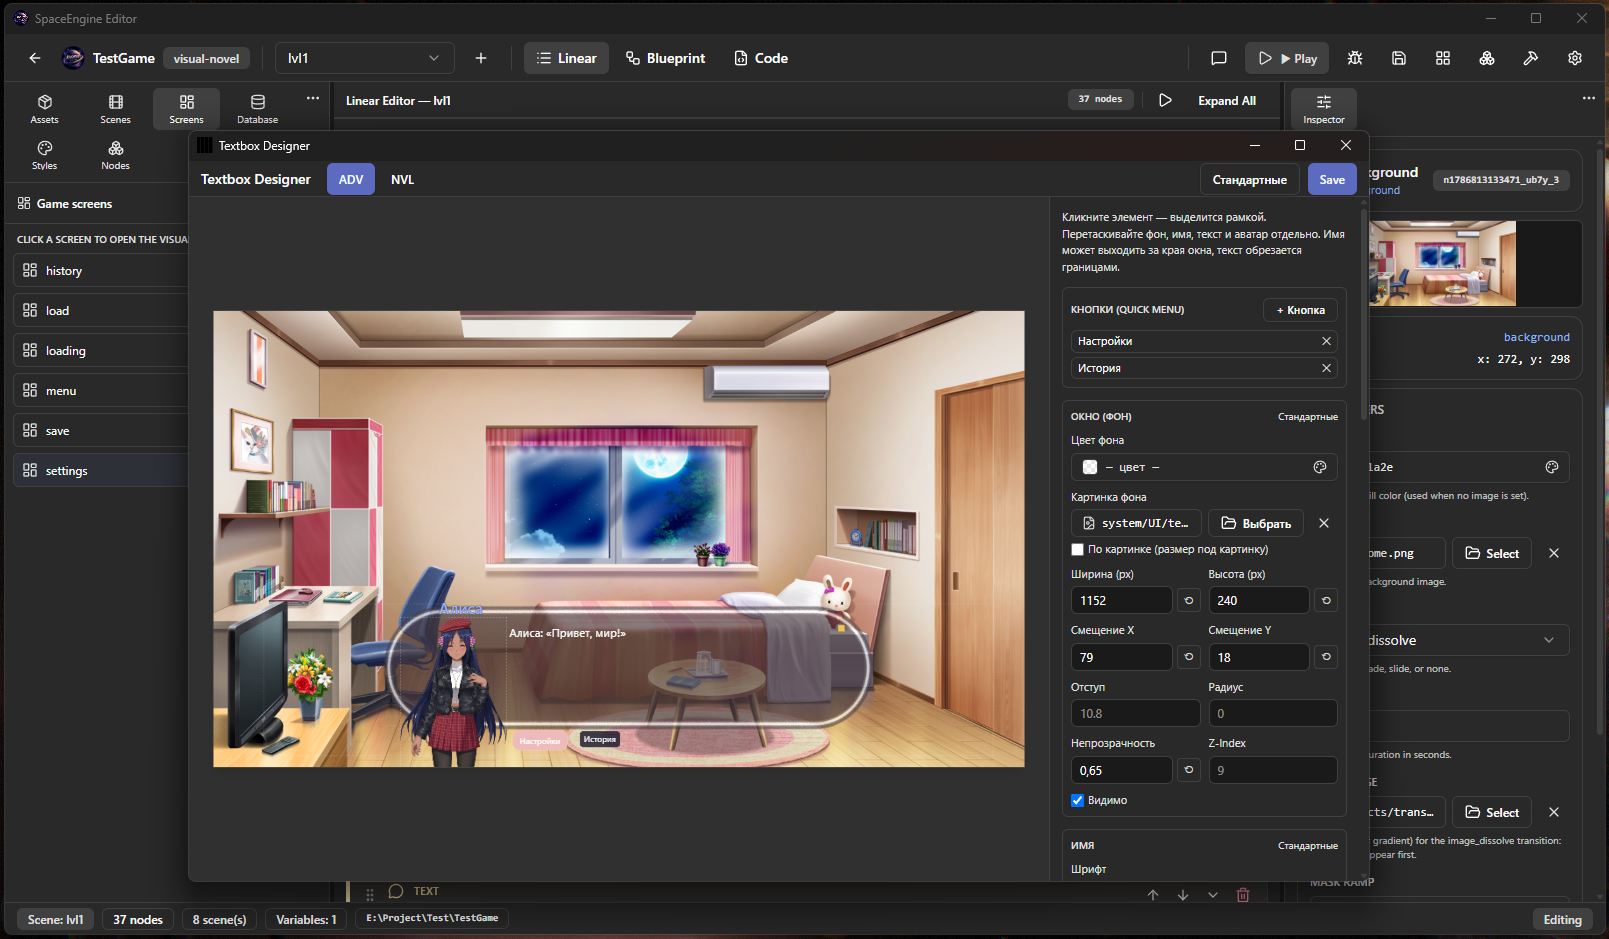Open the lvl1 scene dropdown

[364, 58]
